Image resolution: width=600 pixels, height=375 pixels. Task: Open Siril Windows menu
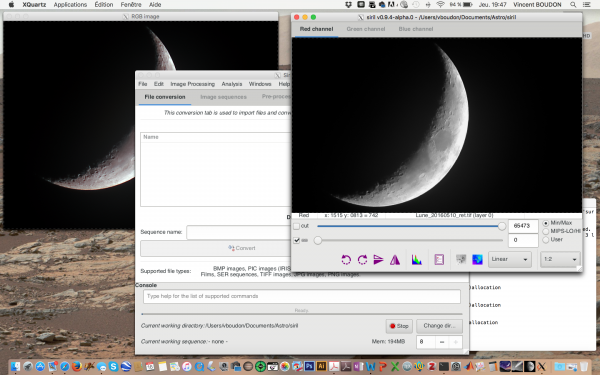(260, 84)
